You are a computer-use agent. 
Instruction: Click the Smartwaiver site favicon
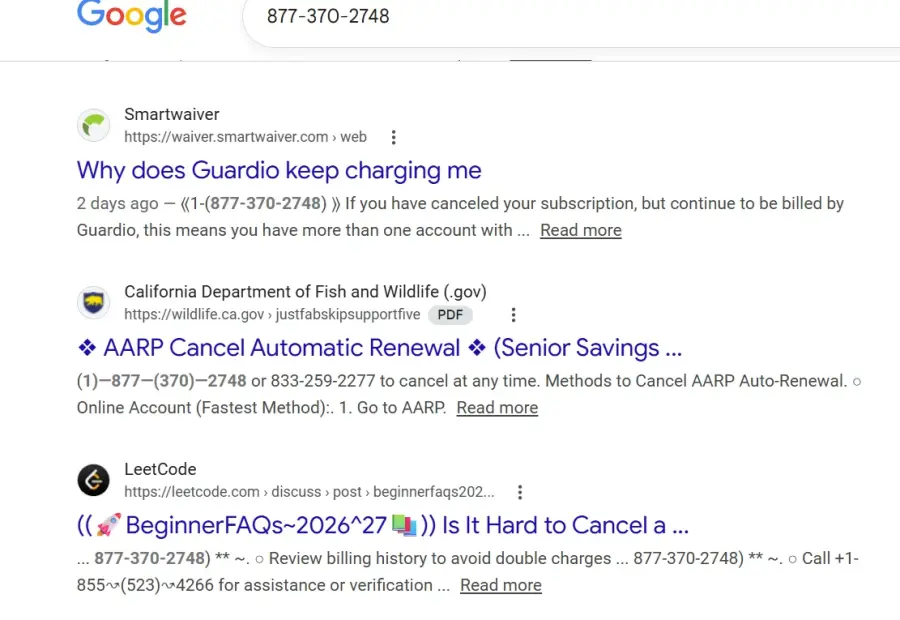coord(94,125)
